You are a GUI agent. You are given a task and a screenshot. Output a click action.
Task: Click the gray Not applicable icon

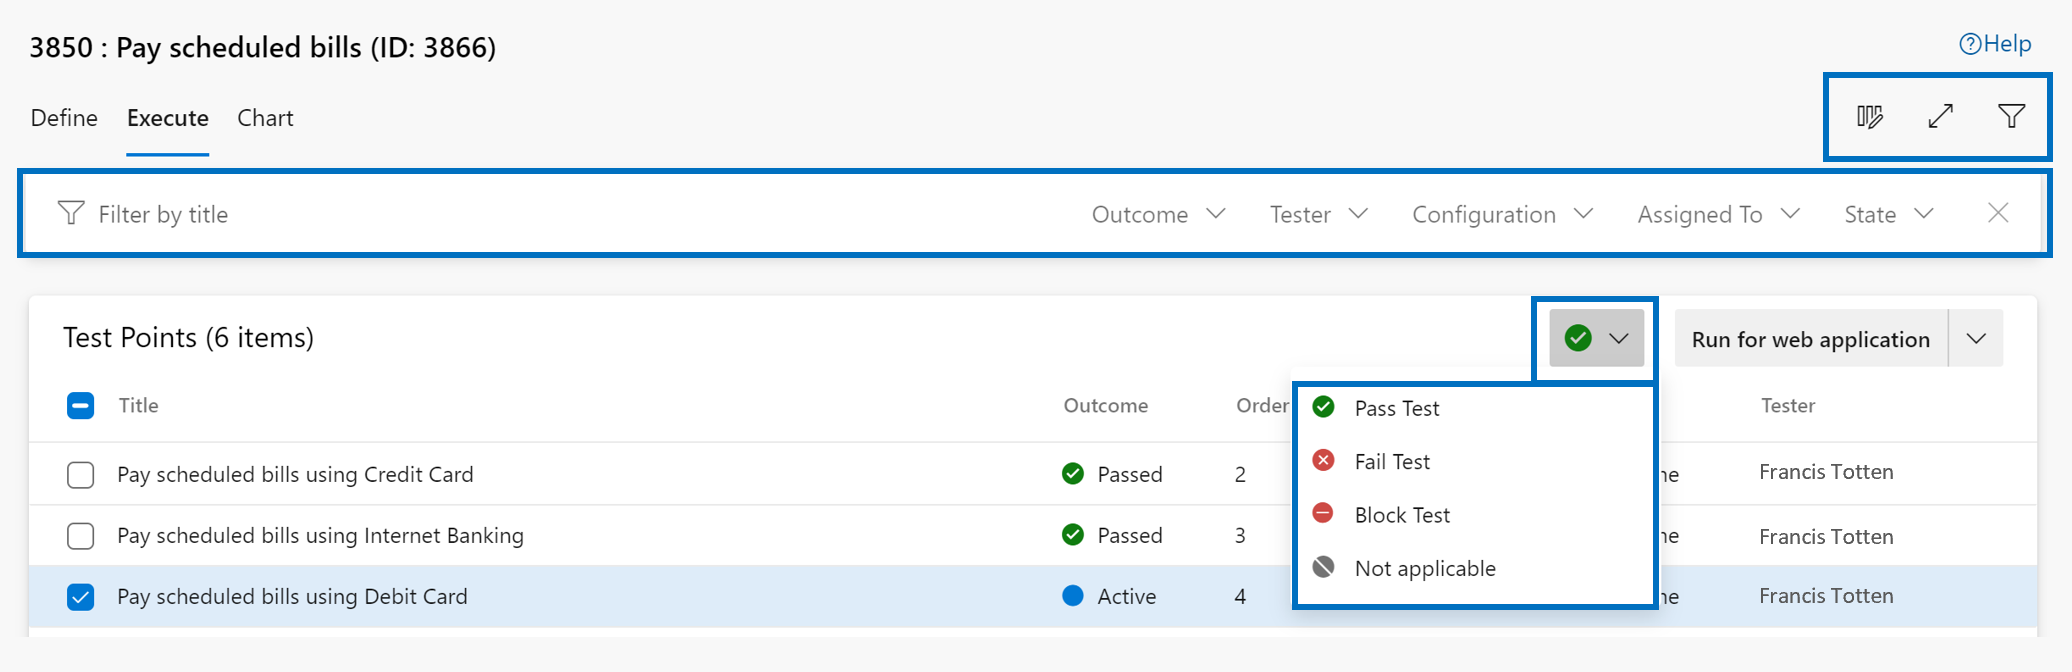pyautogui.click(x=1323, y=568)
